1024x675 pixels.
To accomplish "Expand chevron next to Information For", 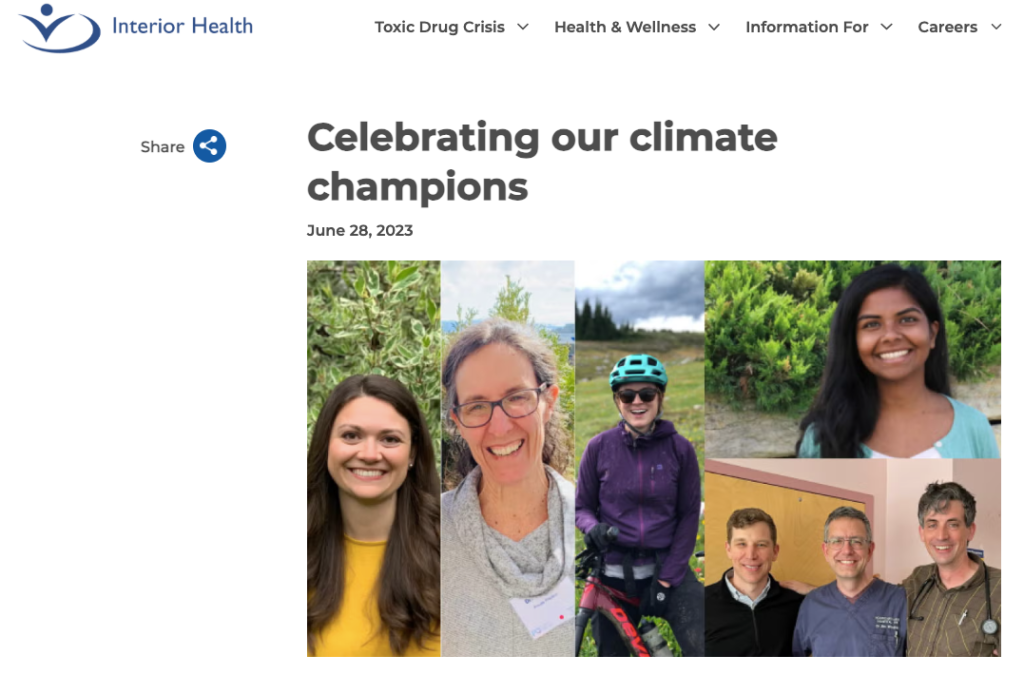I will pos(886,27).
